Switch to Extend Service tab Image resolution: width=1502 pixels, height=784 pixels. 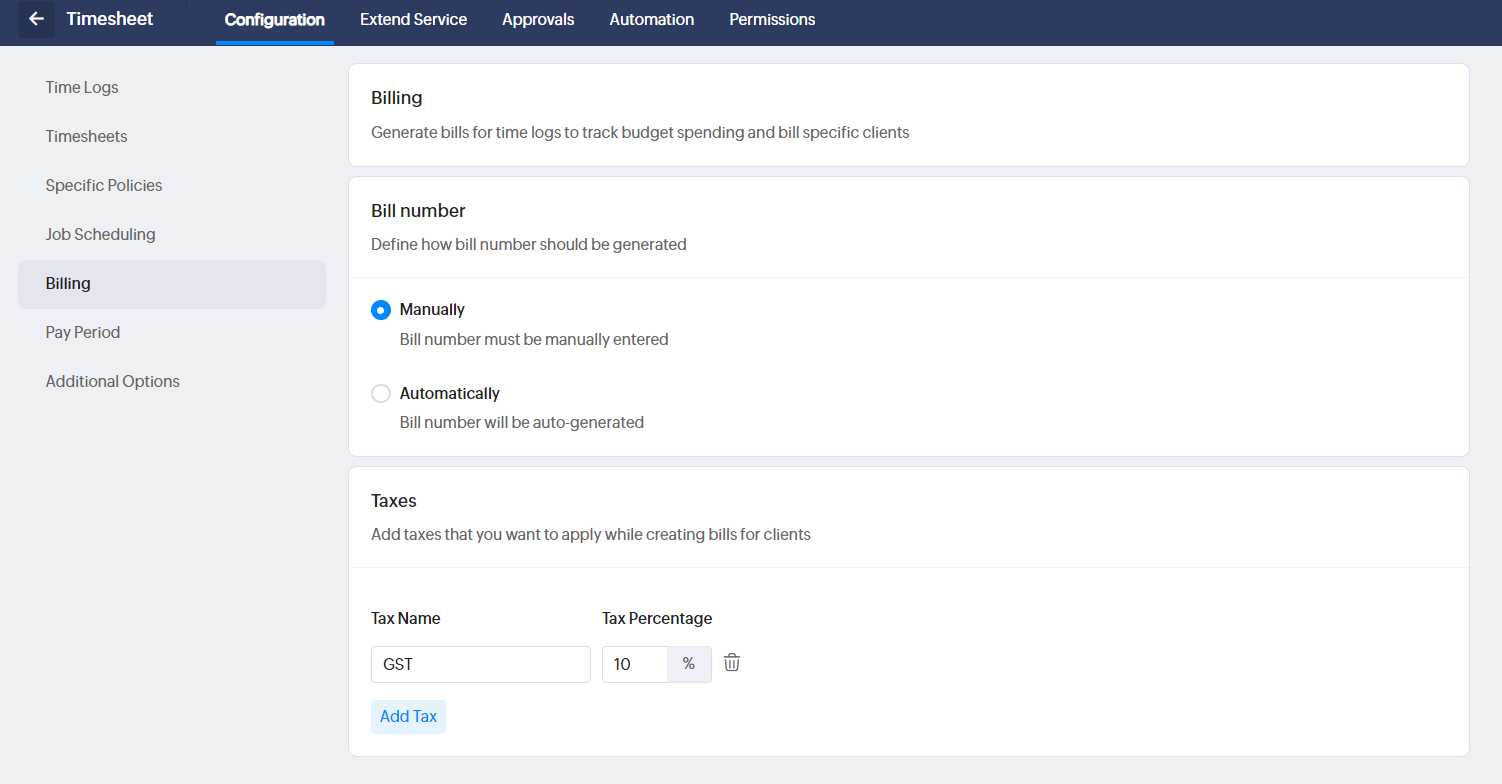tap(413, 20)
